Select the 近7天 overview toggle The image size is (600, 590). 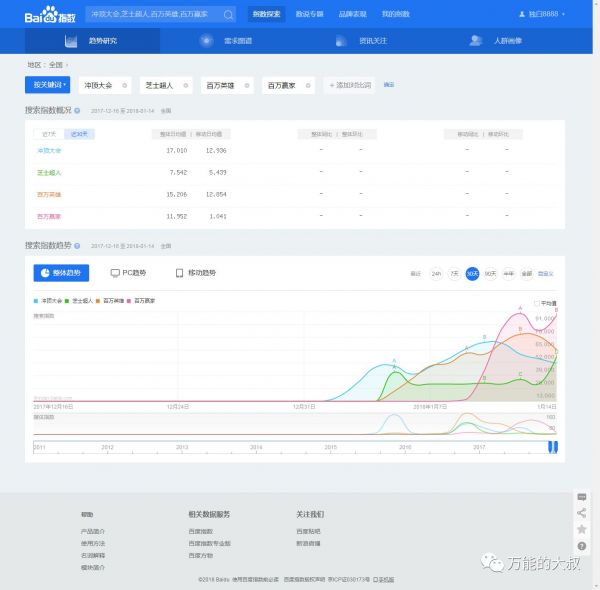pyautogui.click(x=46, y=133)
